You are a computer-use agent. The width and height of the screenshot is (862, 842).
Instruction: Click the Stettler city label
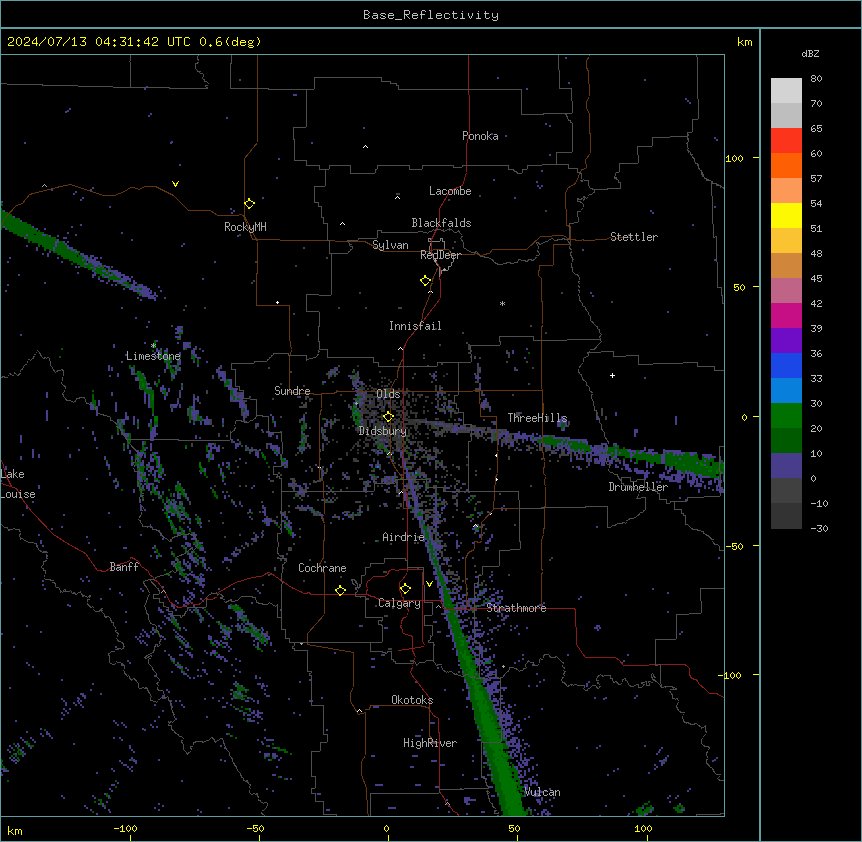click(x=634, y=237)
